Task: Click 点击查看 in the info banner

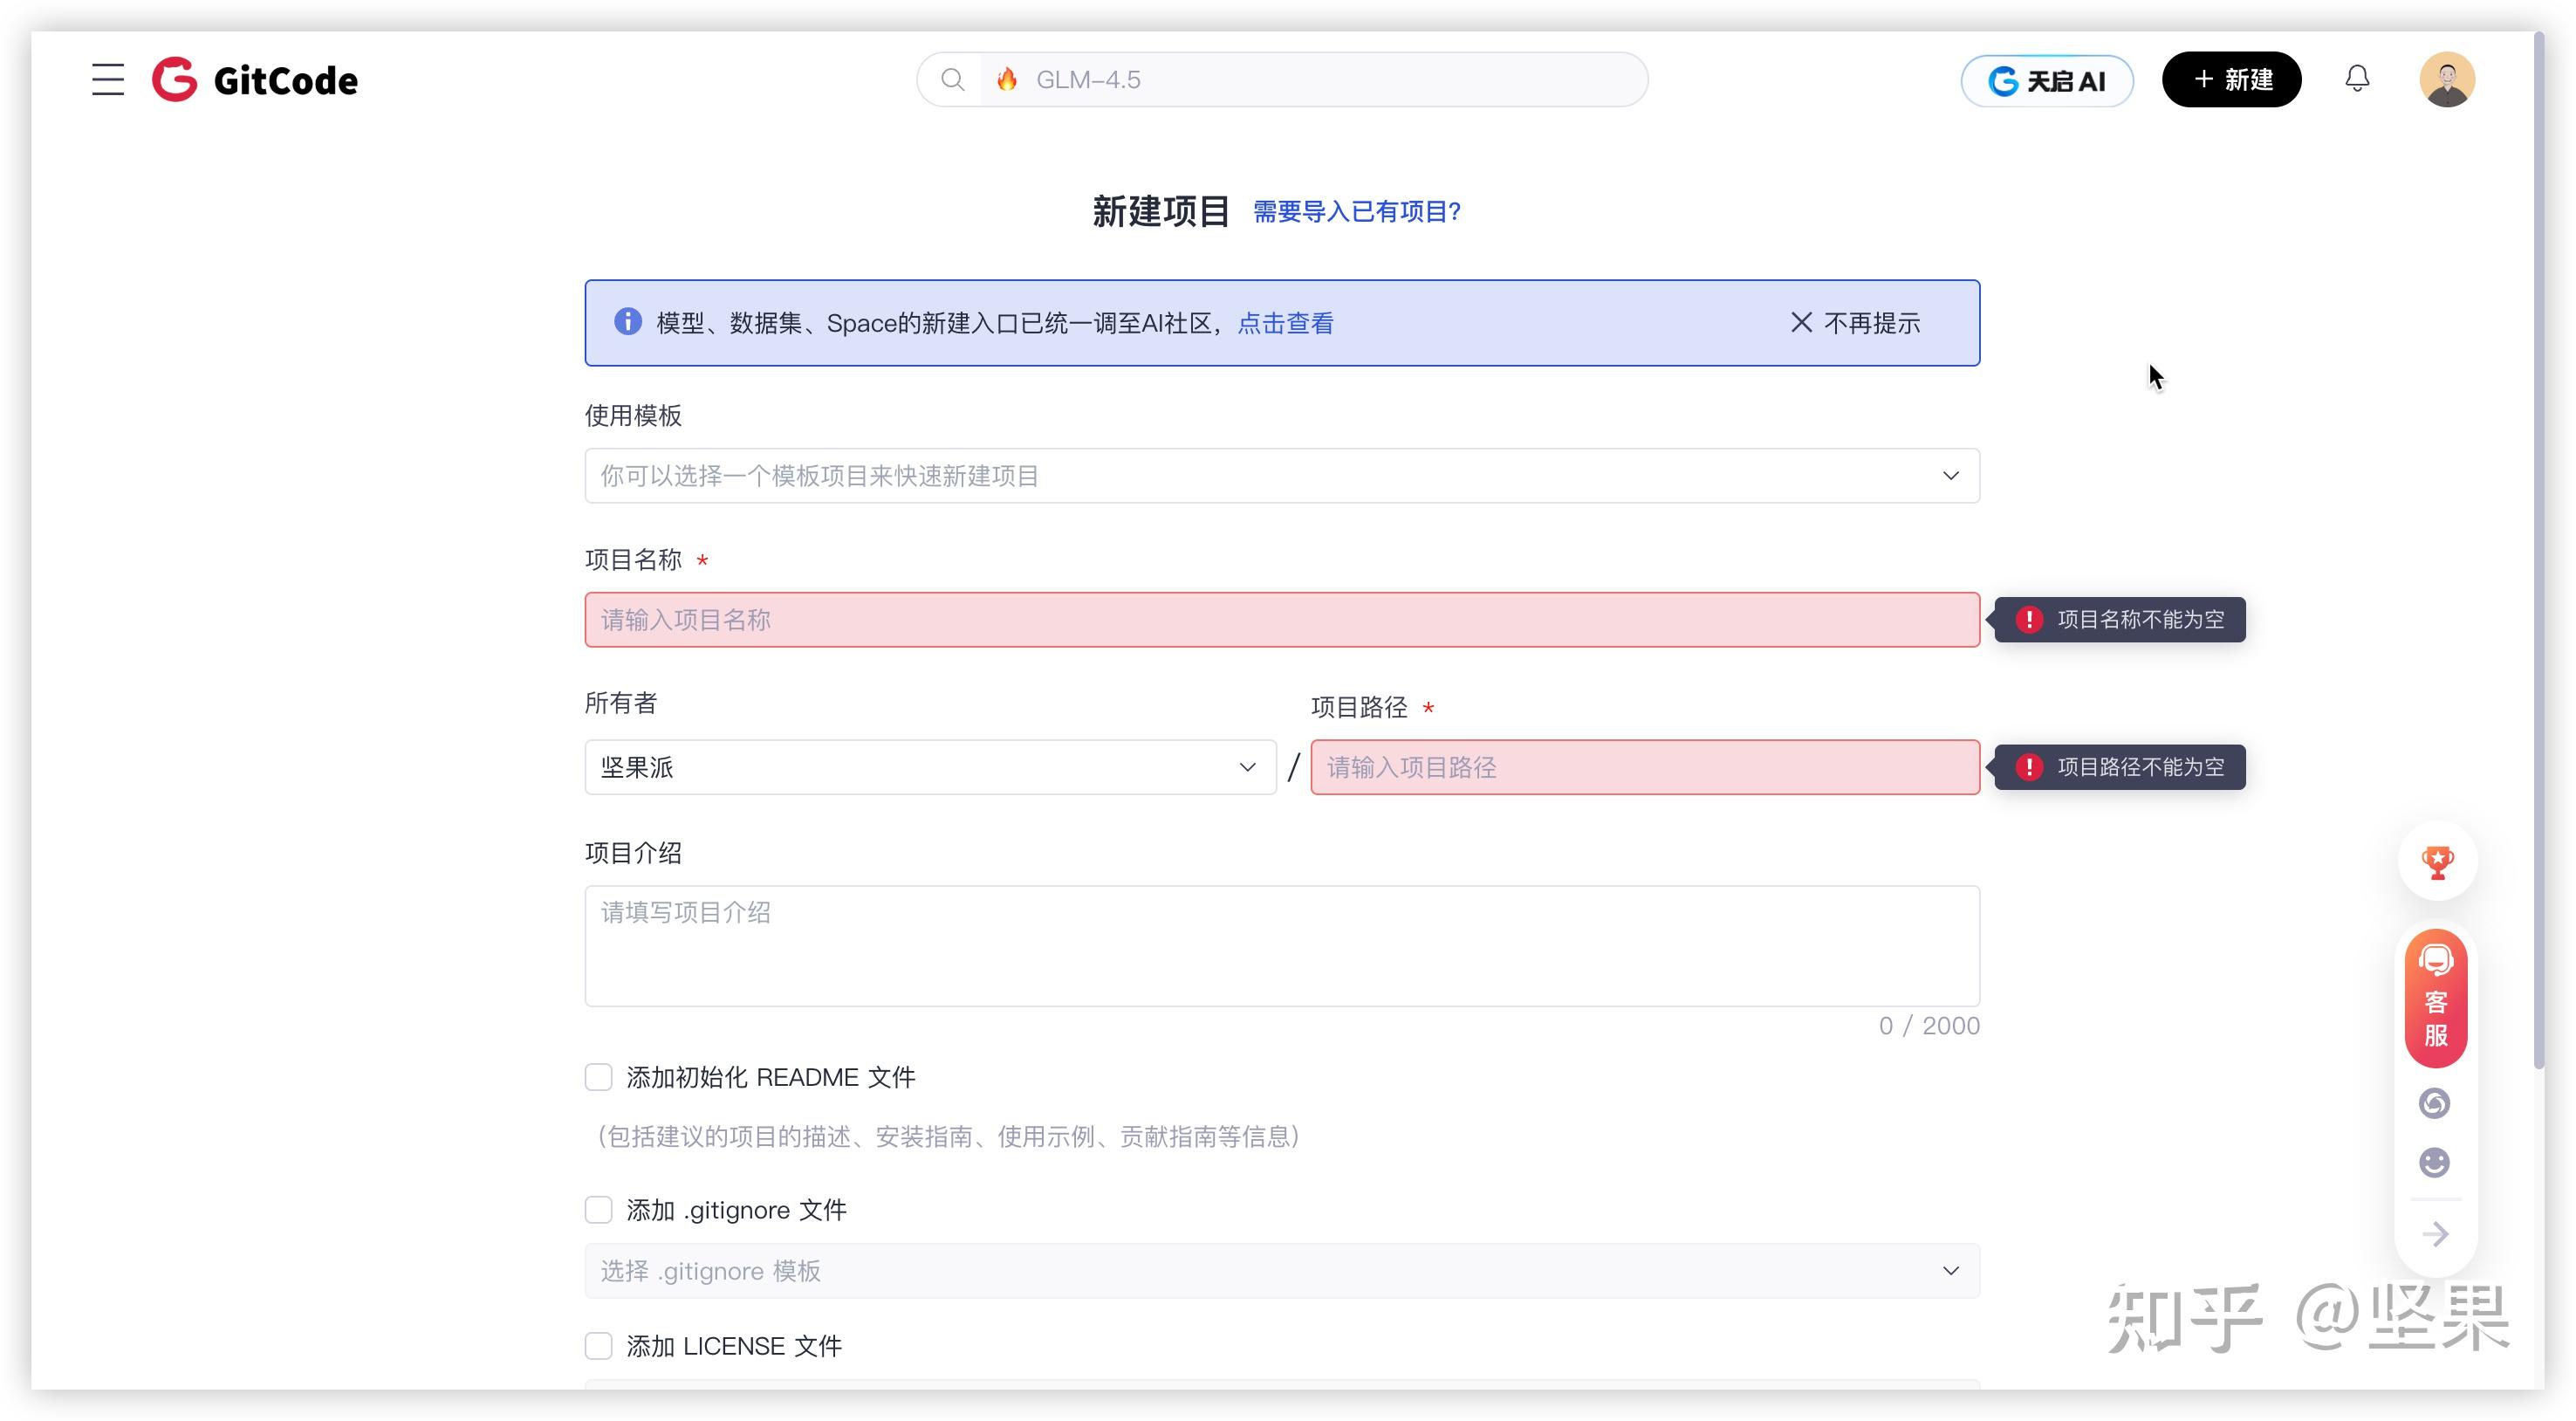Action: pos(1286,322)
